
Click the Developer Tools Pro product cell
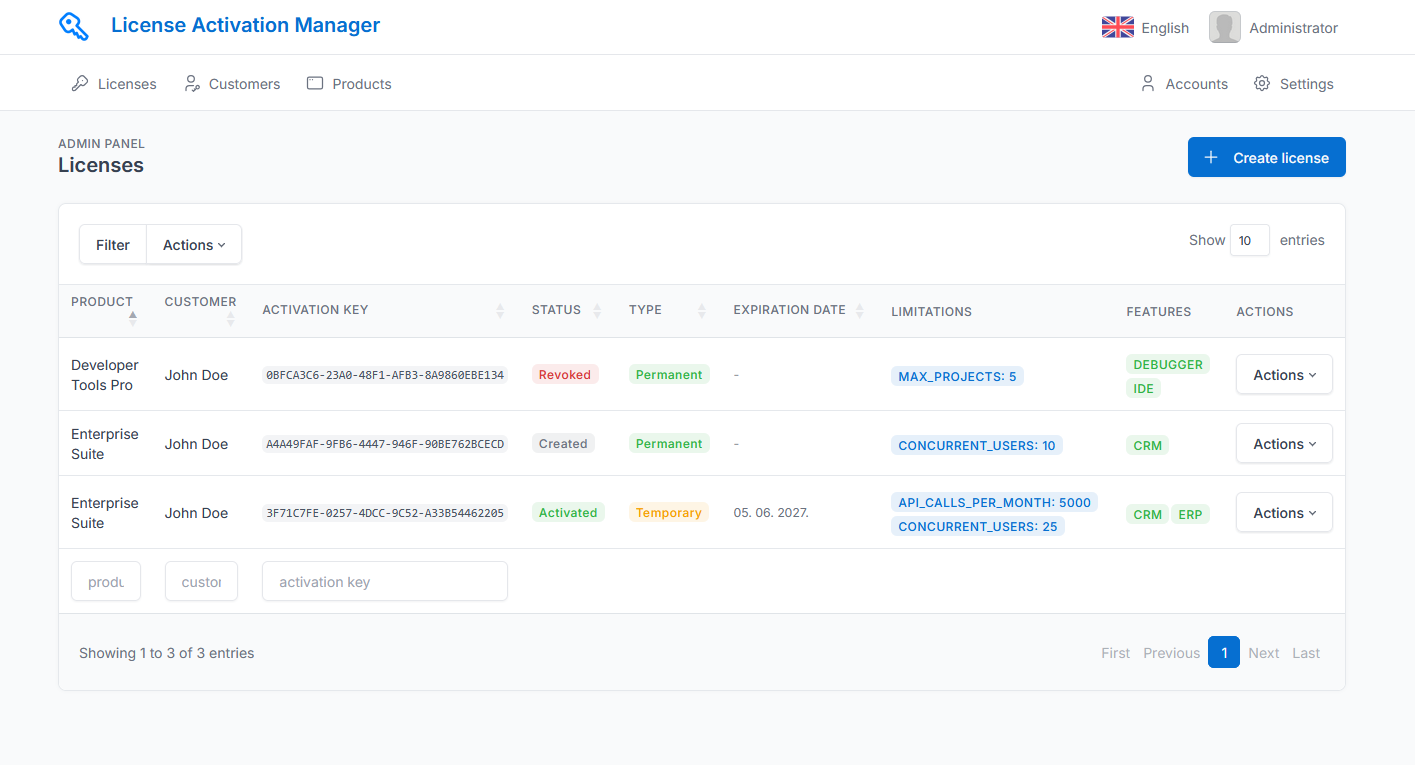(x=105, y=375)
